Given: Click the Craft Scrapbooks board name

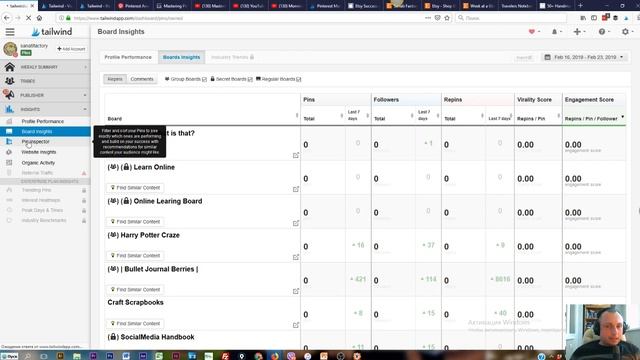Looking at the screenshot, I should point(136,302).
